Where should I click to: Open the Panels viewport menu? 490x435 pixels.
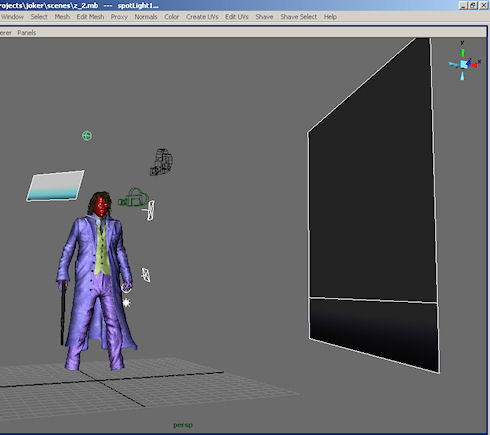pos(27,33)
